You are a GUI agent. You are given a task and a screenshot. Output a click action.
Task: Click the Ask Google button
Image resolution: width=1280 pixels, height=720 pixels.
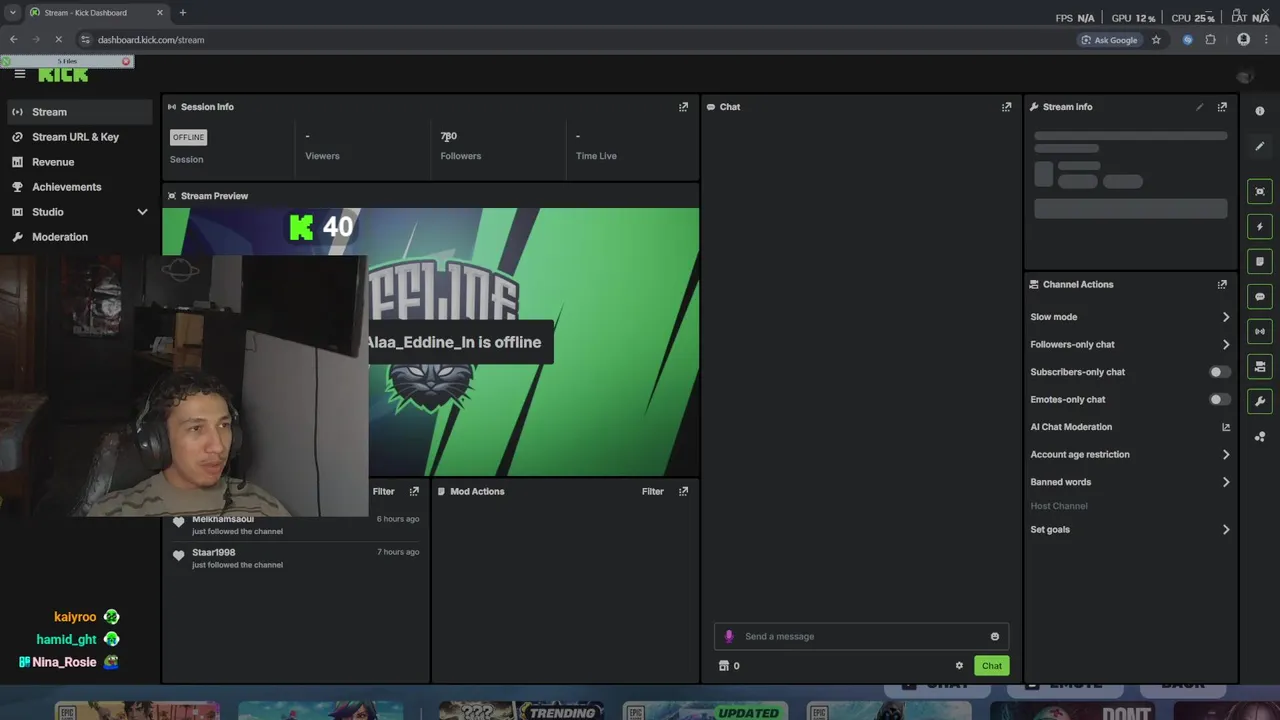click(1109, 40)
